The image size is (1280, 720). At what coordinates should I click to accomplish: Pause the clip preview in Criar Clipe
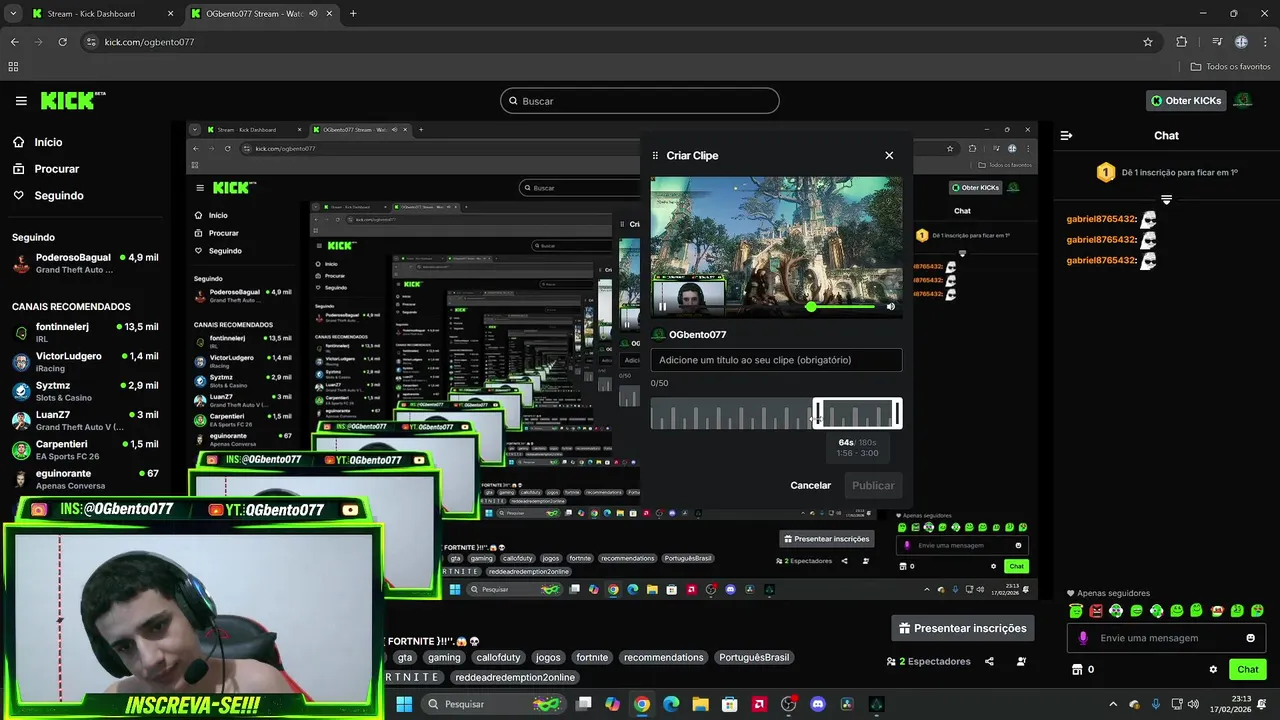click(x=662, y=306)
